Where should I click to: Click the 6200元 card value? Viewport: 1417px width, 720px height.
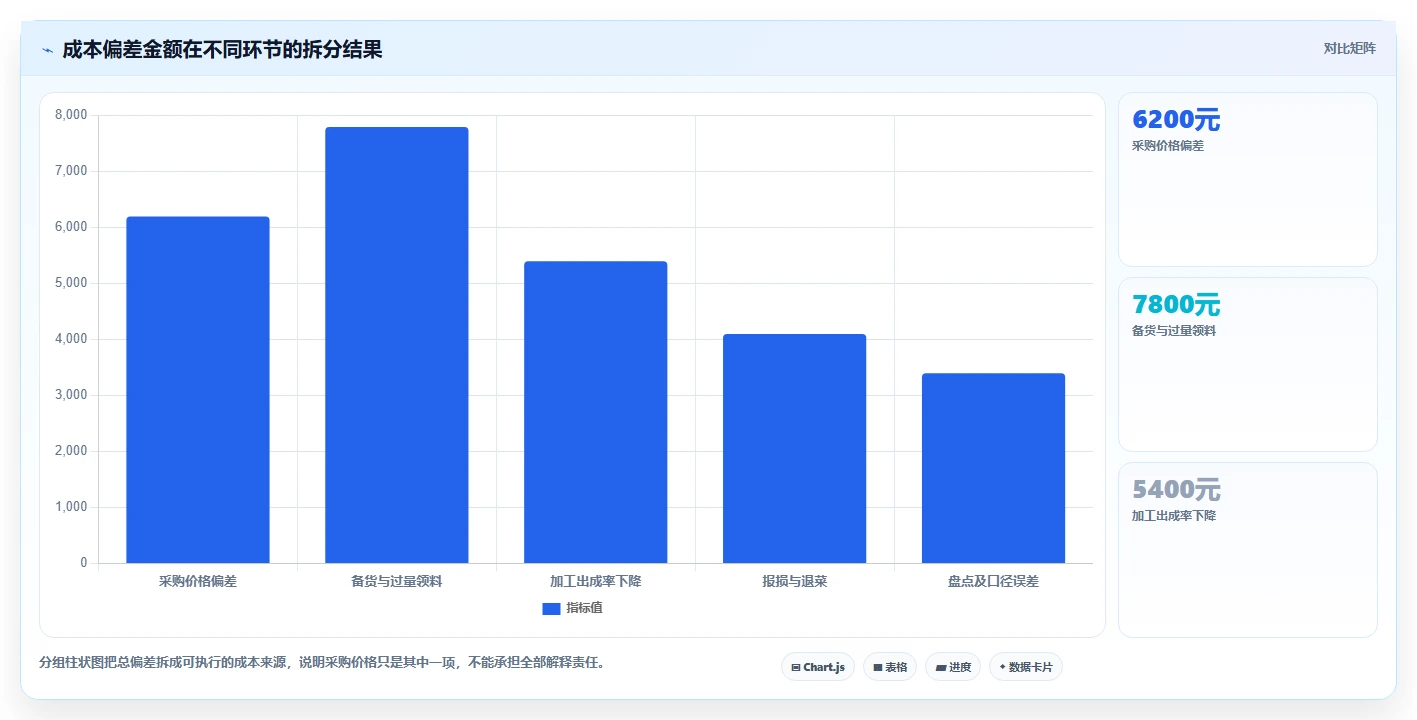click(1176, 120)
